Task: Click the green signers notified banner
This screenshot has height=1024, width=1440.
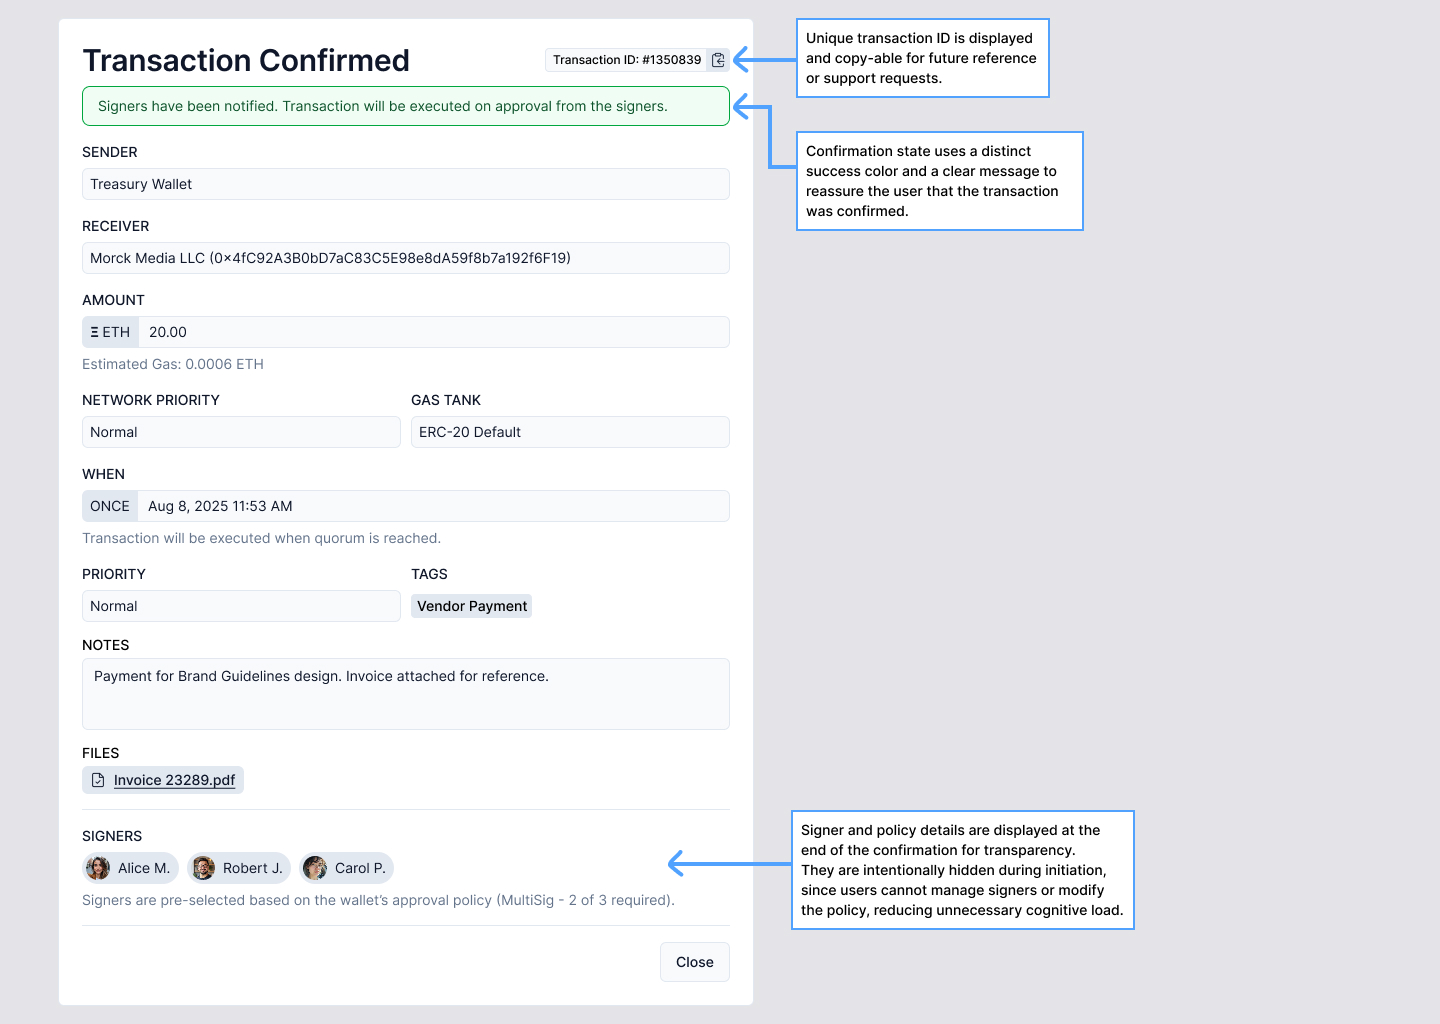Action: [405, 106]
